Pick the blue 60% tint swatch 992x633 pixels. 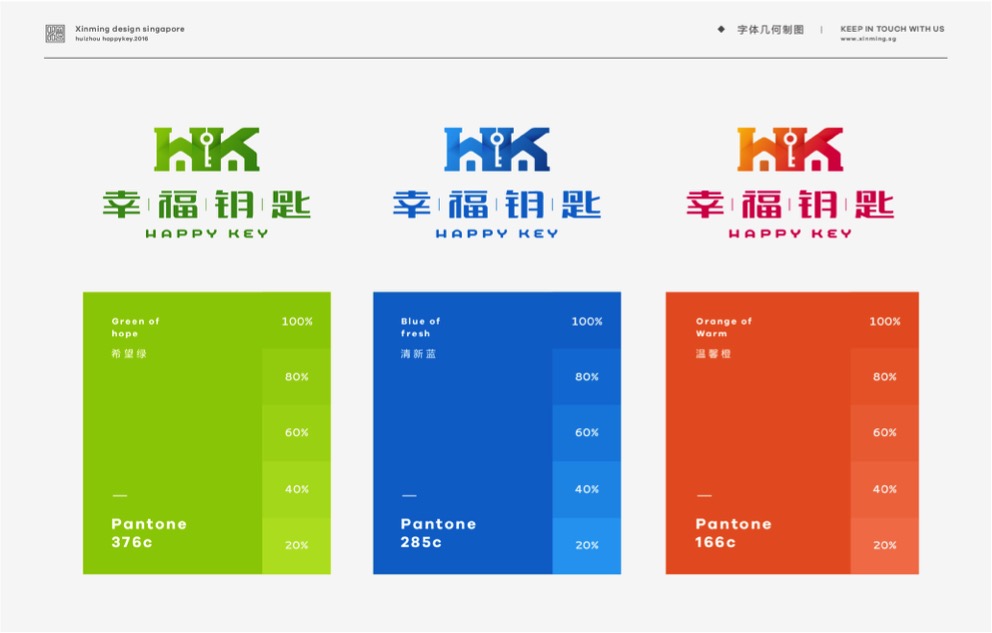tap(586, 433)
